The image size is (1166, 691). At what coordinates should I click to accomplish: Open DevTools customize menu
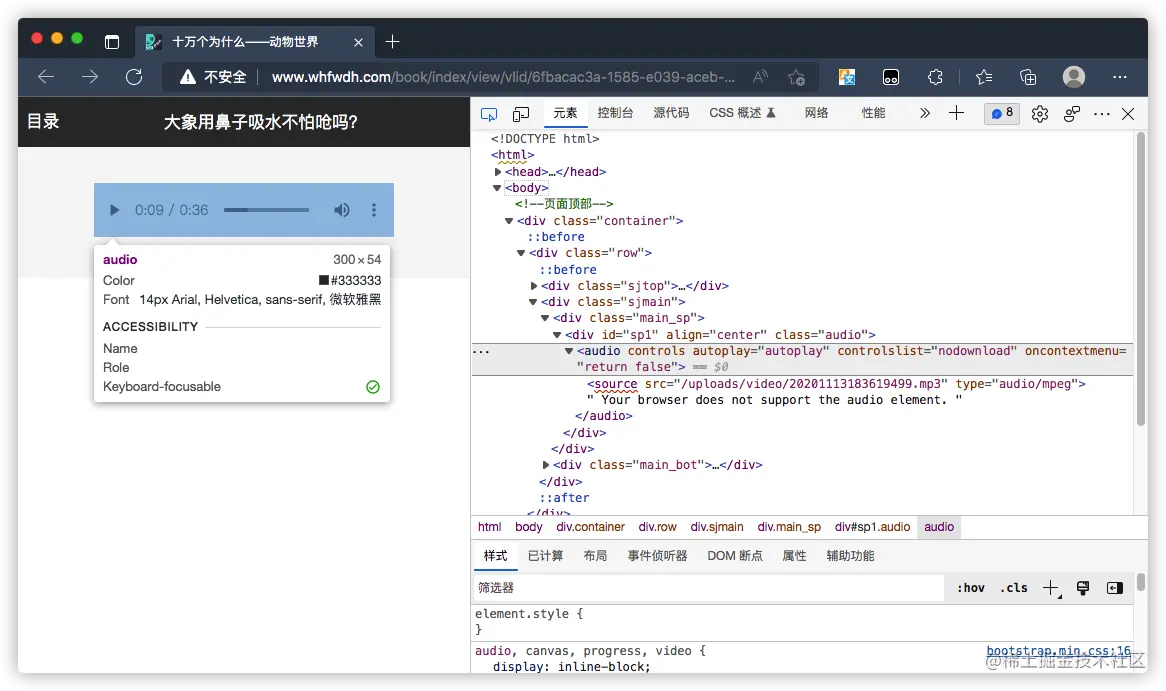tap(1102, 114)
